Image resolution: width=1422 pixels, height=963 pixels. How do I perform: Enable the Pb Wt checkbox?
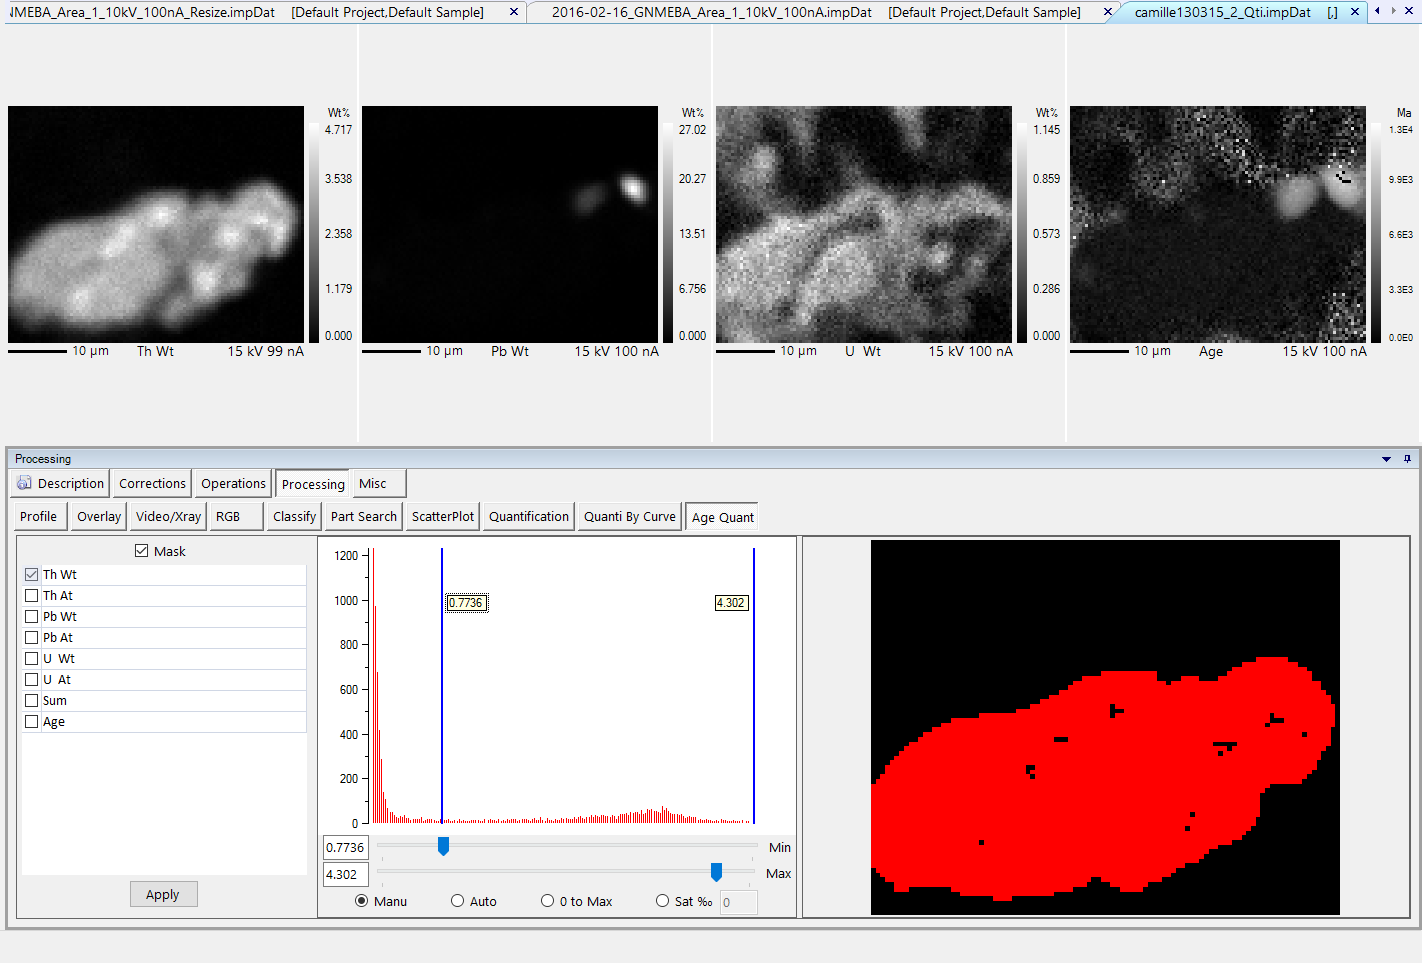pyautogui.click(x=32, y=617)
